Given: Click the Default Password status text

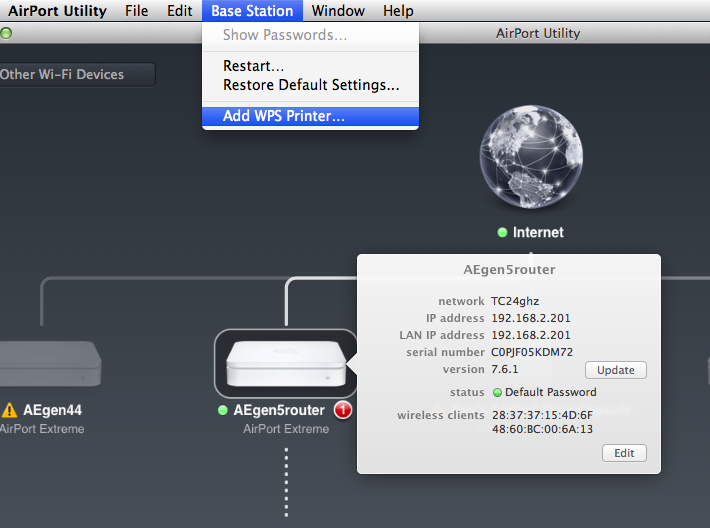Looking at the screenshot, I should (551, 392).
